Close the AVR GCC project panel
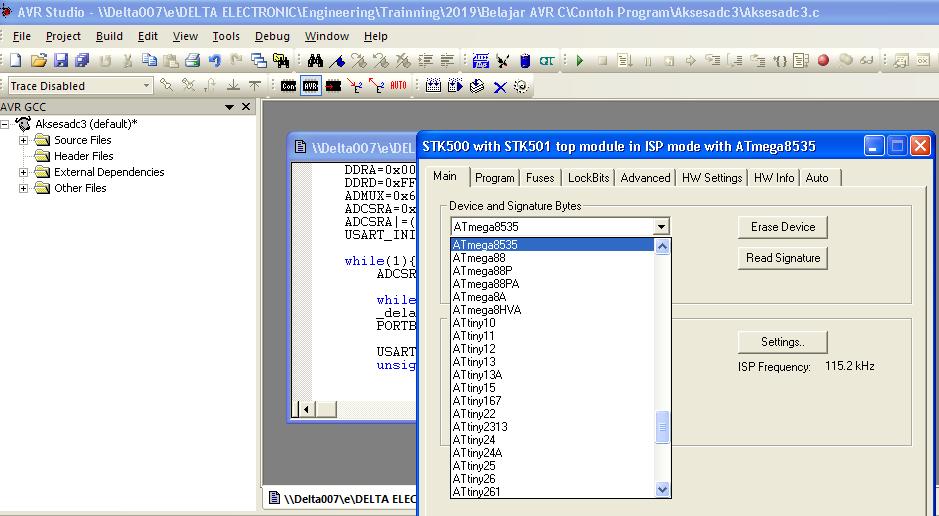This screenshot has height=516, width=939. (245, 107)
